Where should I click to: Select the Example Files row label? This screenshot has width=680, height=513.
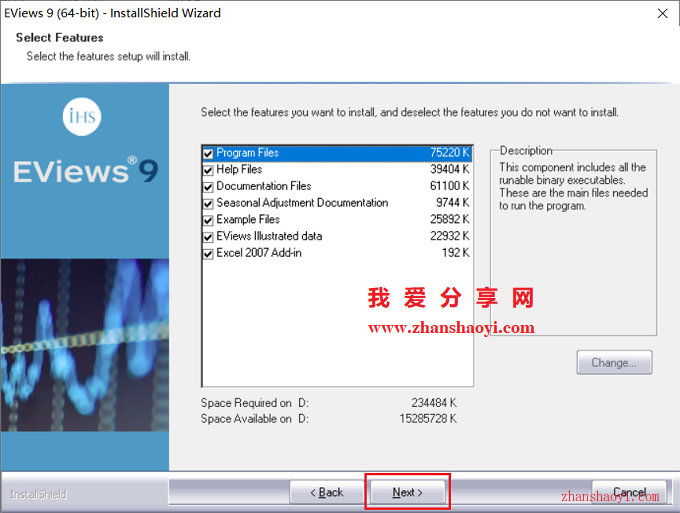pos(248,219)
